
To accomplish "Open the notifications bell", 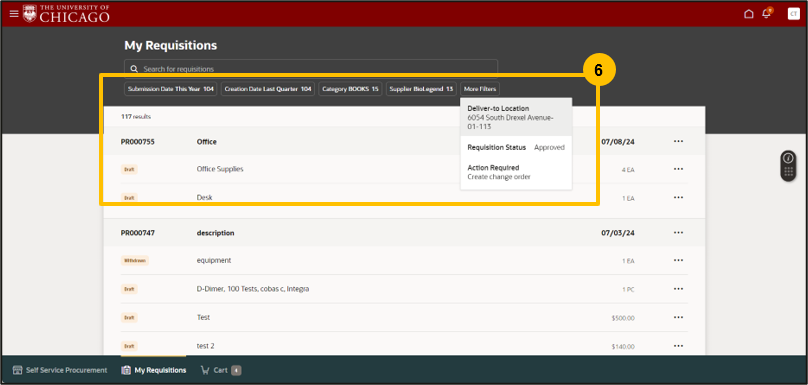I will pos(767,13).
